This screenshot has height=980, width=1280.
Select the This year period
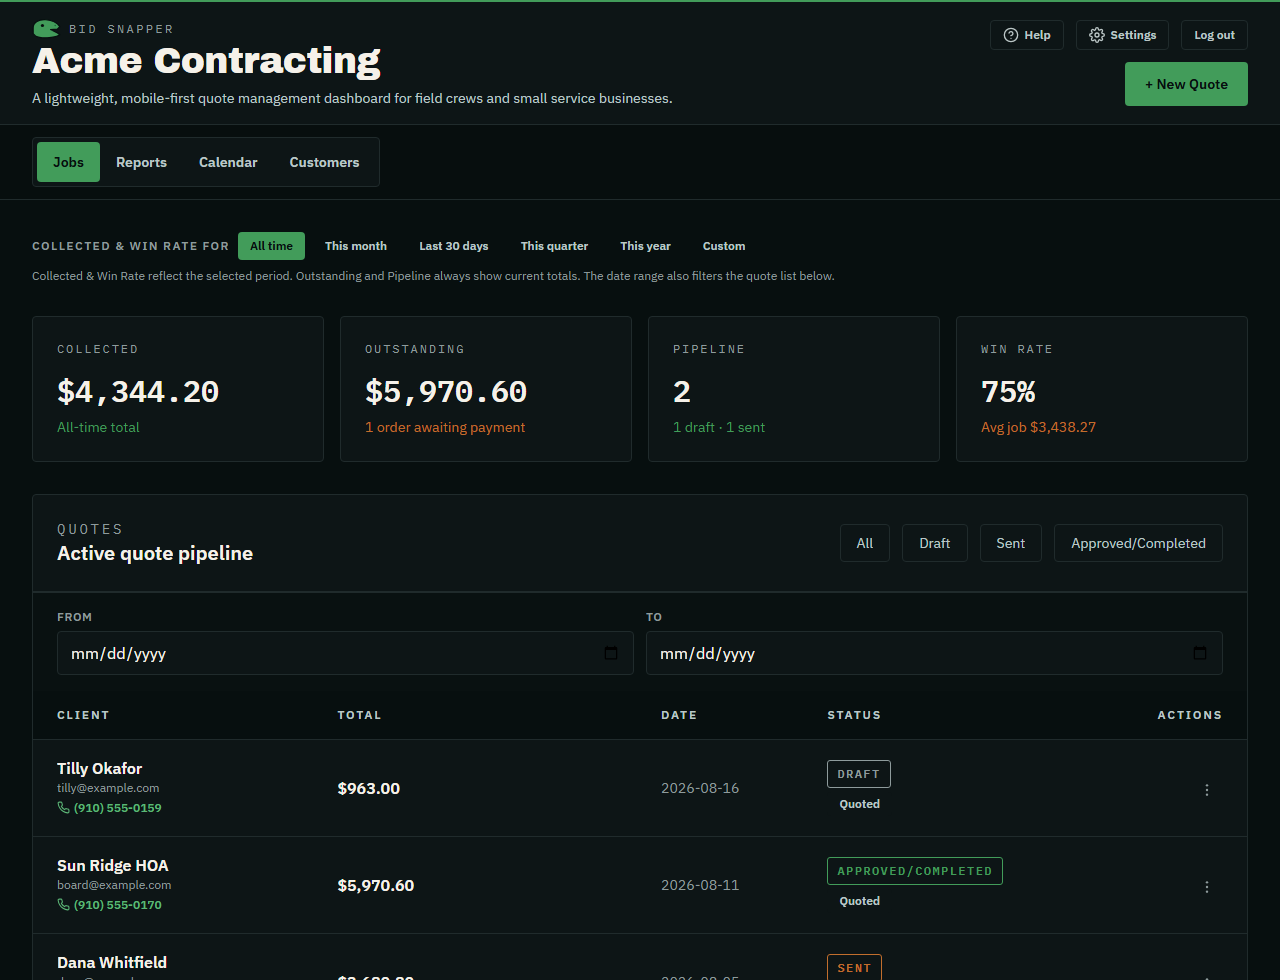[x=645, y=246]
